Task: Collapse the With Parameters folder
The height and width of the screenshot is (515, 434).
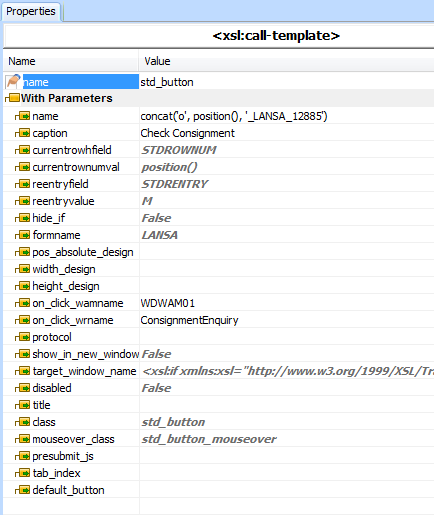Action: point(13,98)
